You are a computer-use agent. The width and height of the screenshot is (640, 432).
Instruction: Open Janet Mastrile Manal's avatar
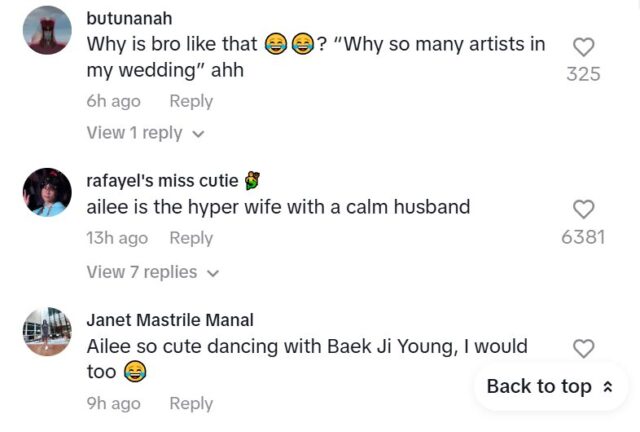tap(47, 331)
